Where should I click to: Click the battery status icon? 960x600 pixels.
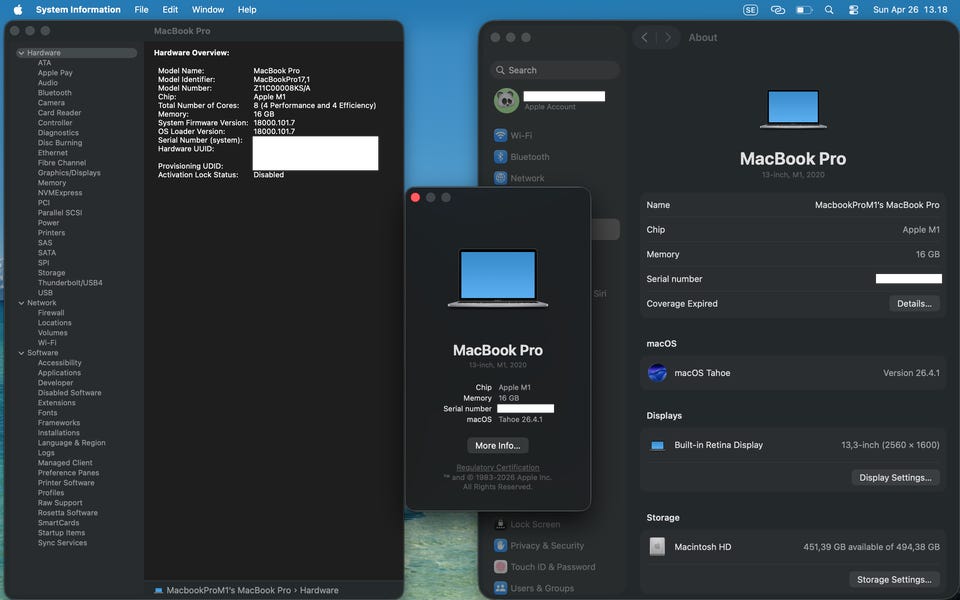pyautogui.click(x=804, y=10)
